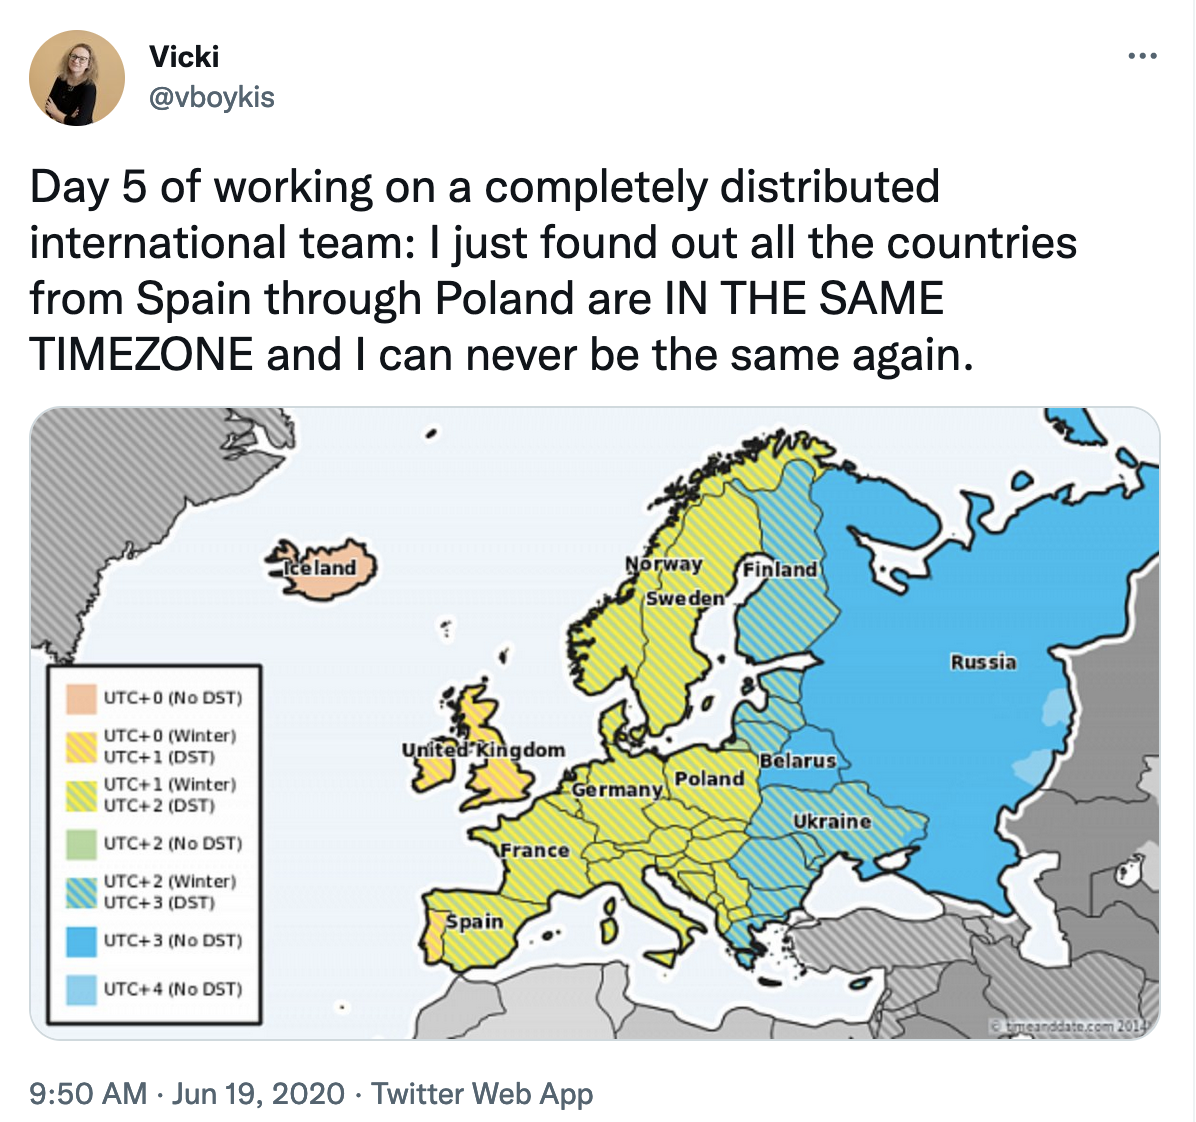Click the UTC+2 (No DST) green legend swatch
The width and height of the screenshot is (1196, 1122).
(x=81, y=844)
